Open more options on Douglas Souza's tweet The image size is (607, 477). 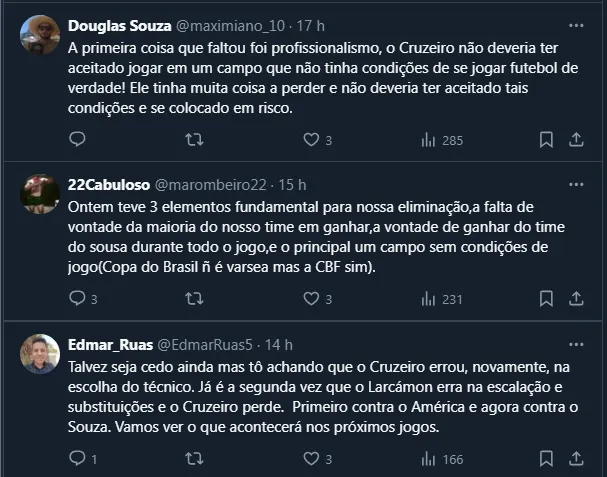(x=576, y=25)
